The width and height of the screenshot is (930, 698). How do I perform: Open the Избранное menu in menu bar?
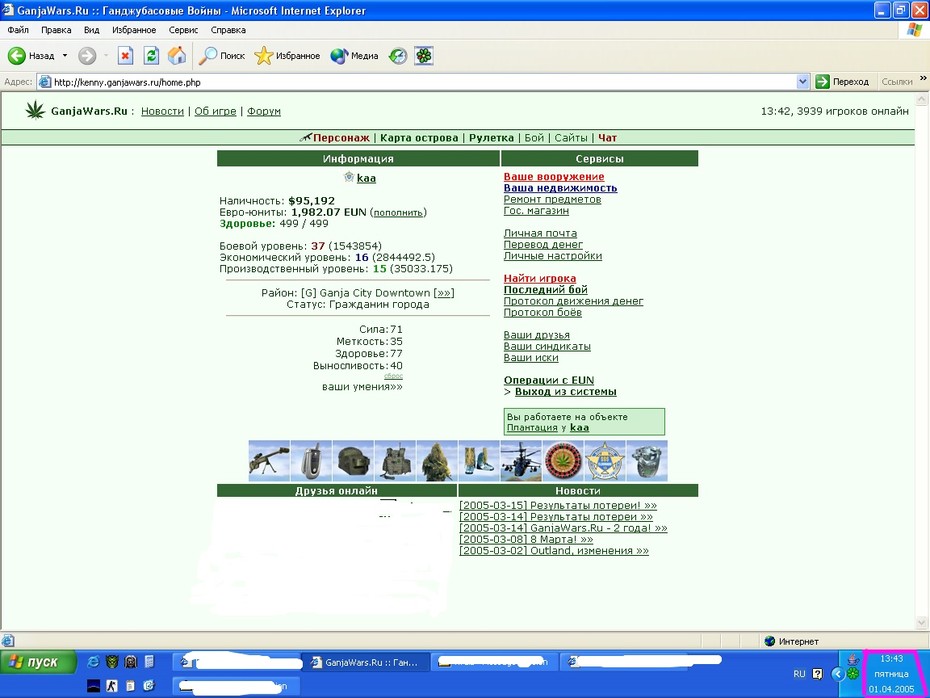pyautogui.click(x=134, y=30)
